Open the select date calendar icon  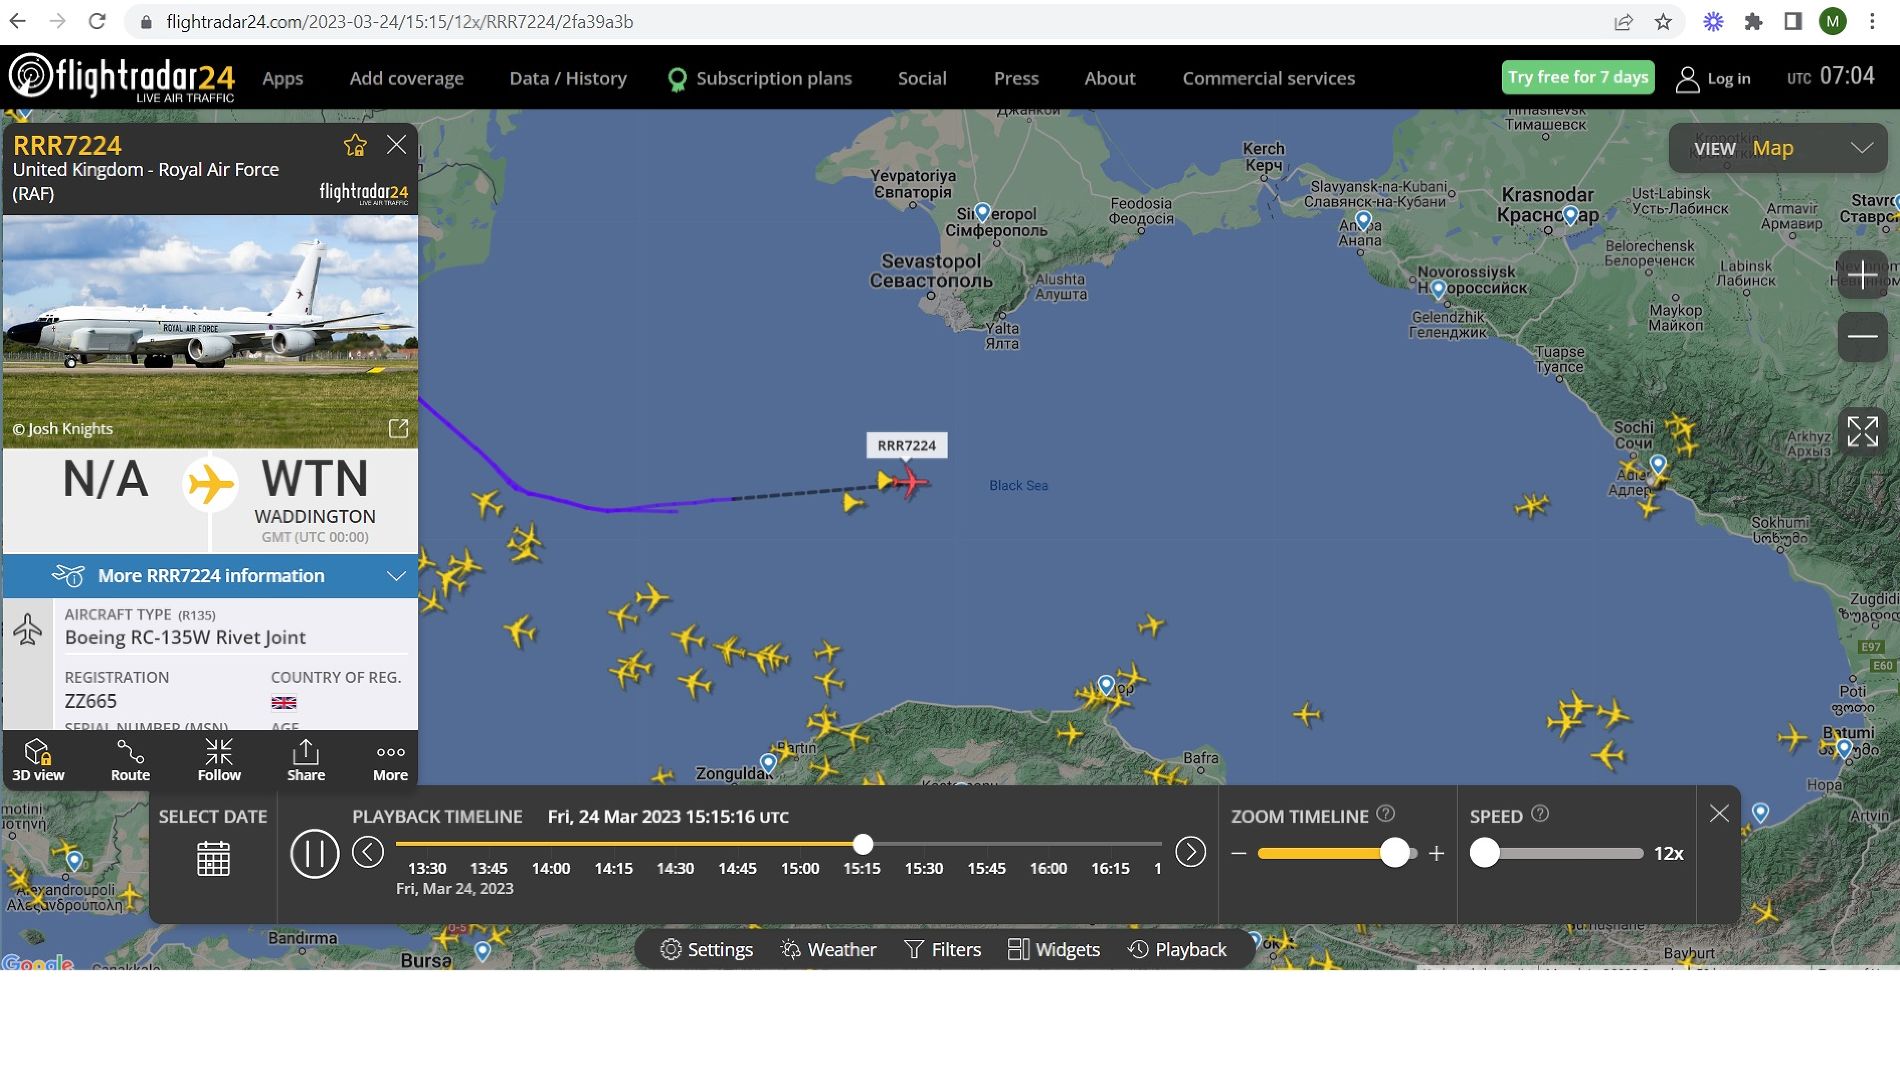213,858
